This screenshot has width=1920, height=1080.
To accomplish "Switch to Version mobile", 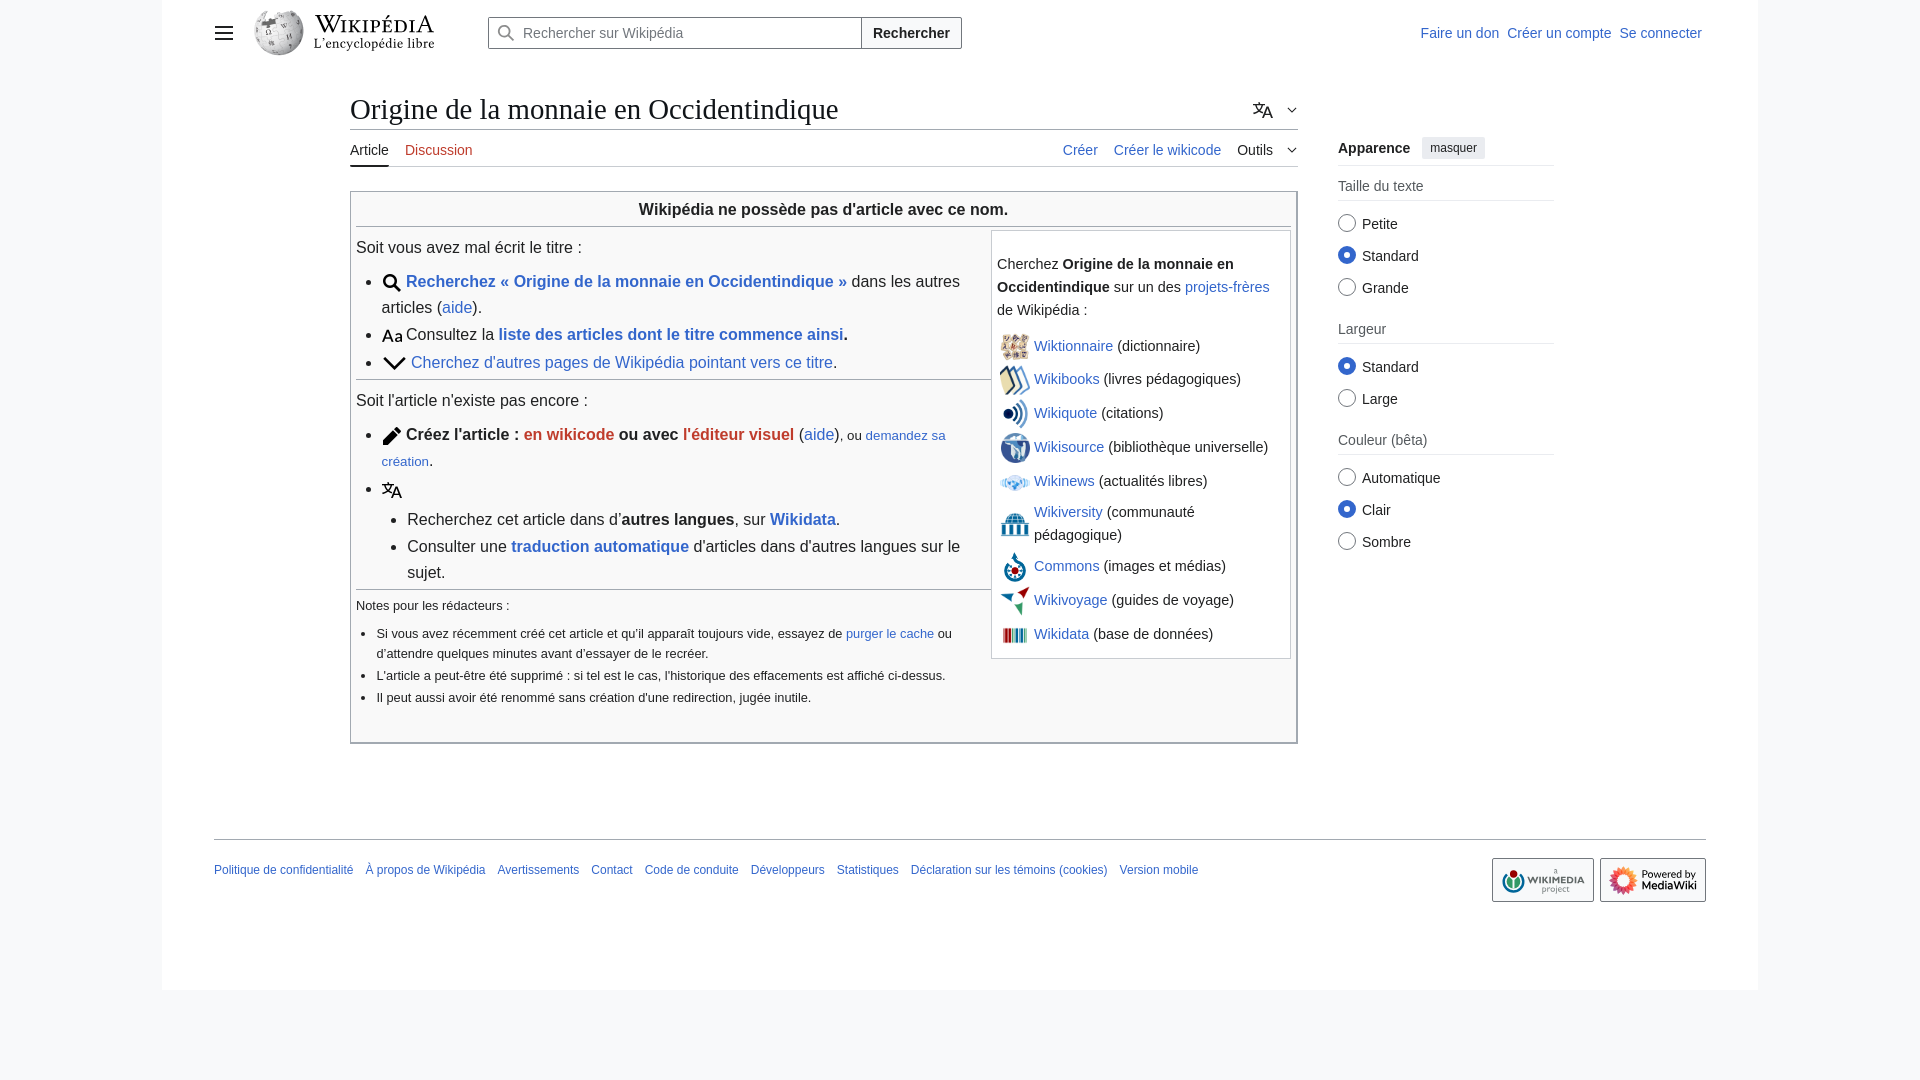I will click(1158, 870).
